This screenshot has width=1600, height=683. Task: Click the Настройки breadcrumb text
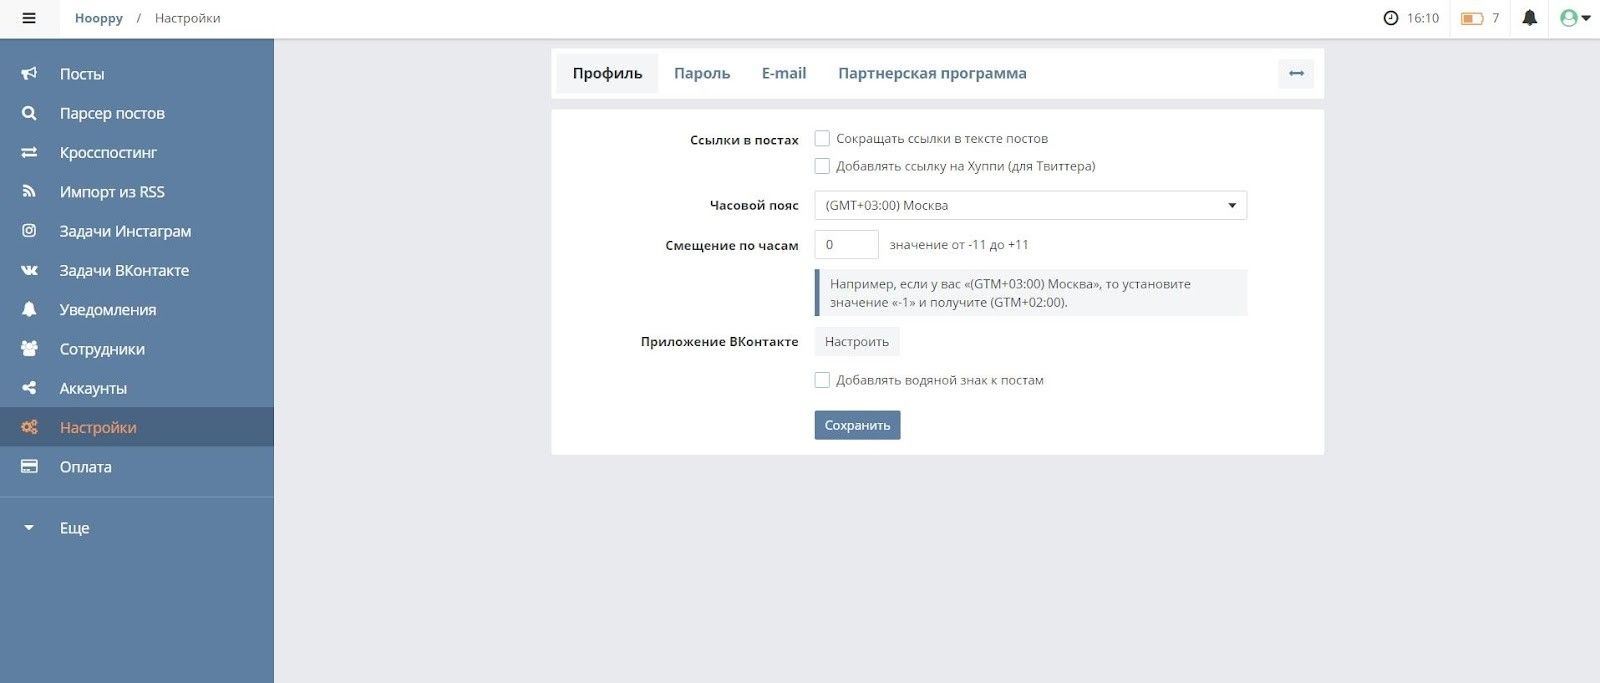click(188, 18)
